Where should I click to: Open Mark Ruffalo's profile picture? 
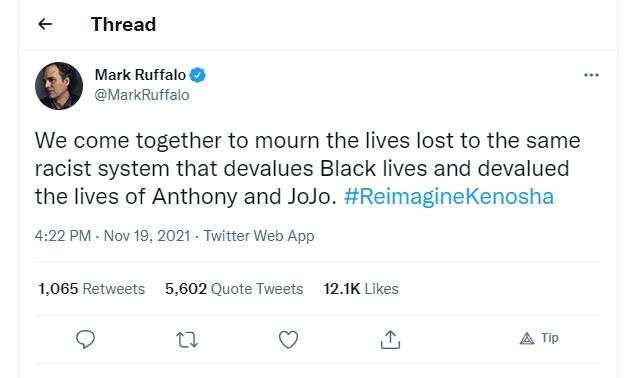59,86
